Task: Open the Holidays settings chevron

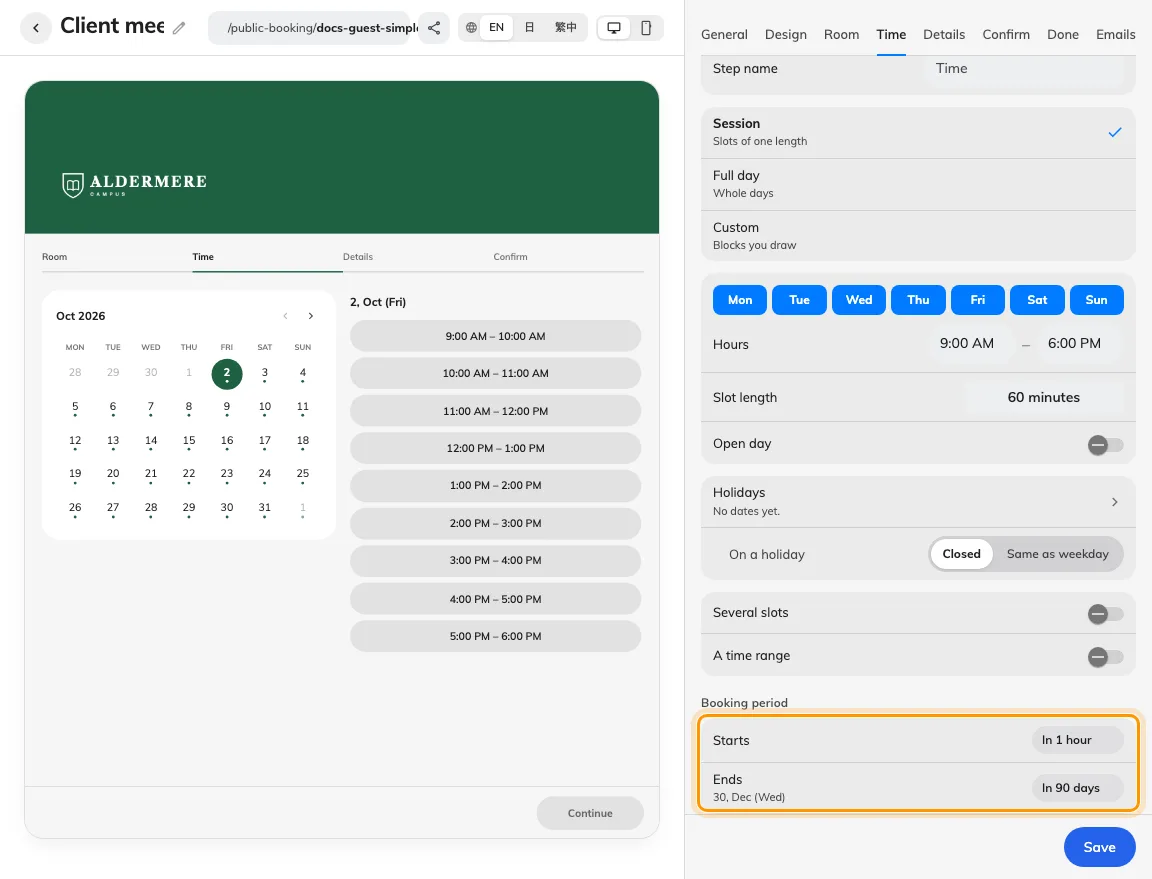Action: coord(1115,502)
